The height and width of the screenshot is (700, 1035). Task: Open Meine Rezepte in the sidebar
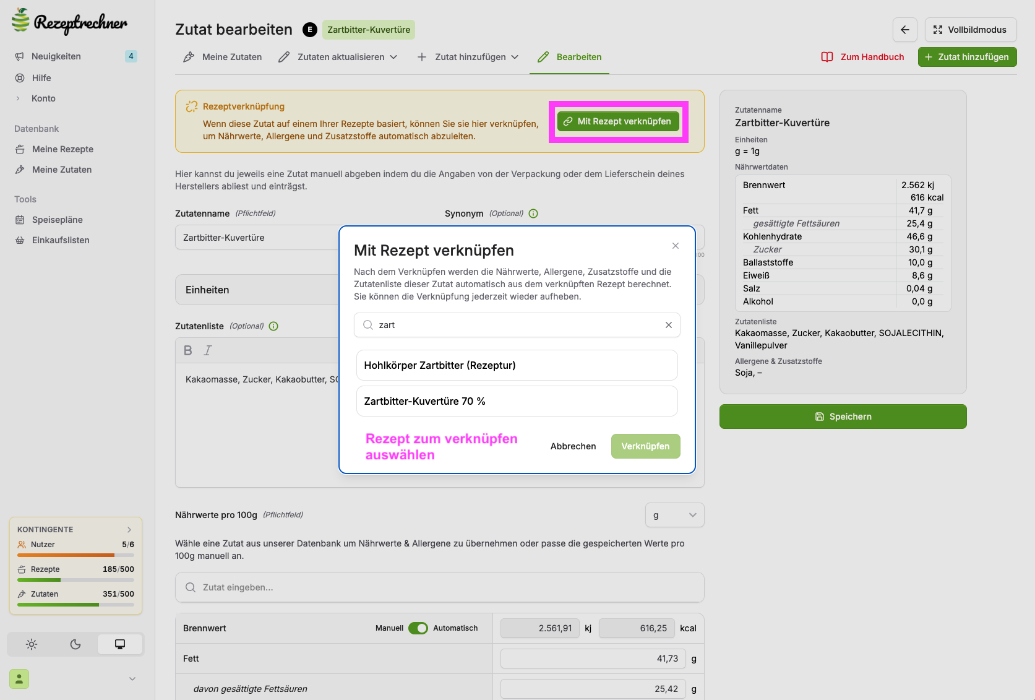coord(63,149)
